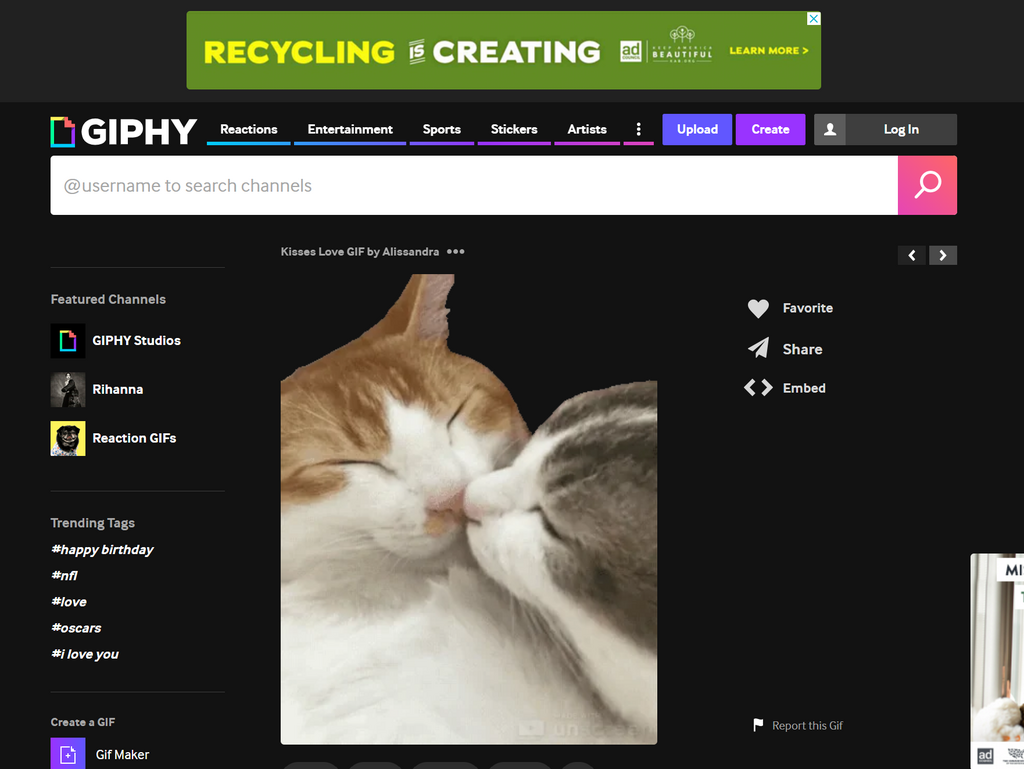1024x769 pixels.
Task: Close the recycling banner ad
Action: 814,19
